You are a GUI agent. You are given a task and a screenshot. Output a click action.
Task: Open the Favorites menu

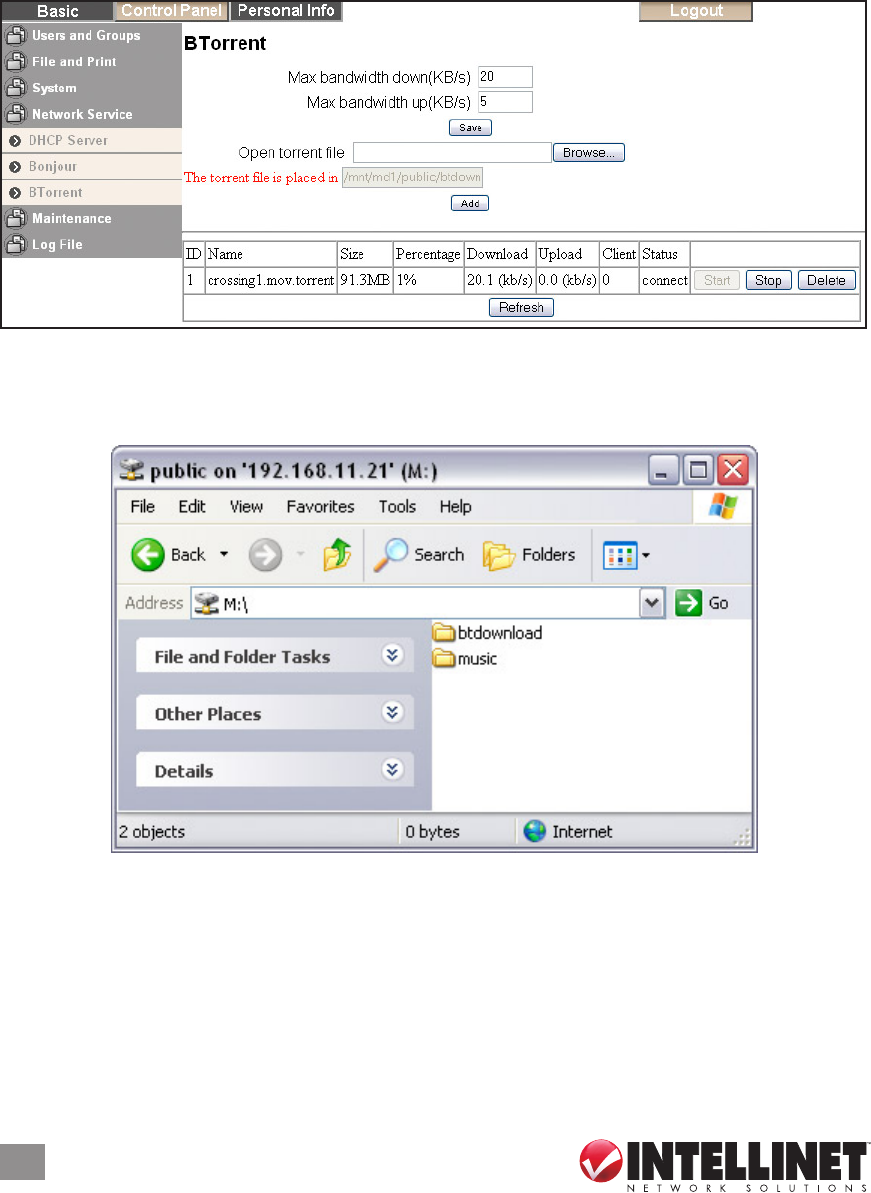click(320, 507)
